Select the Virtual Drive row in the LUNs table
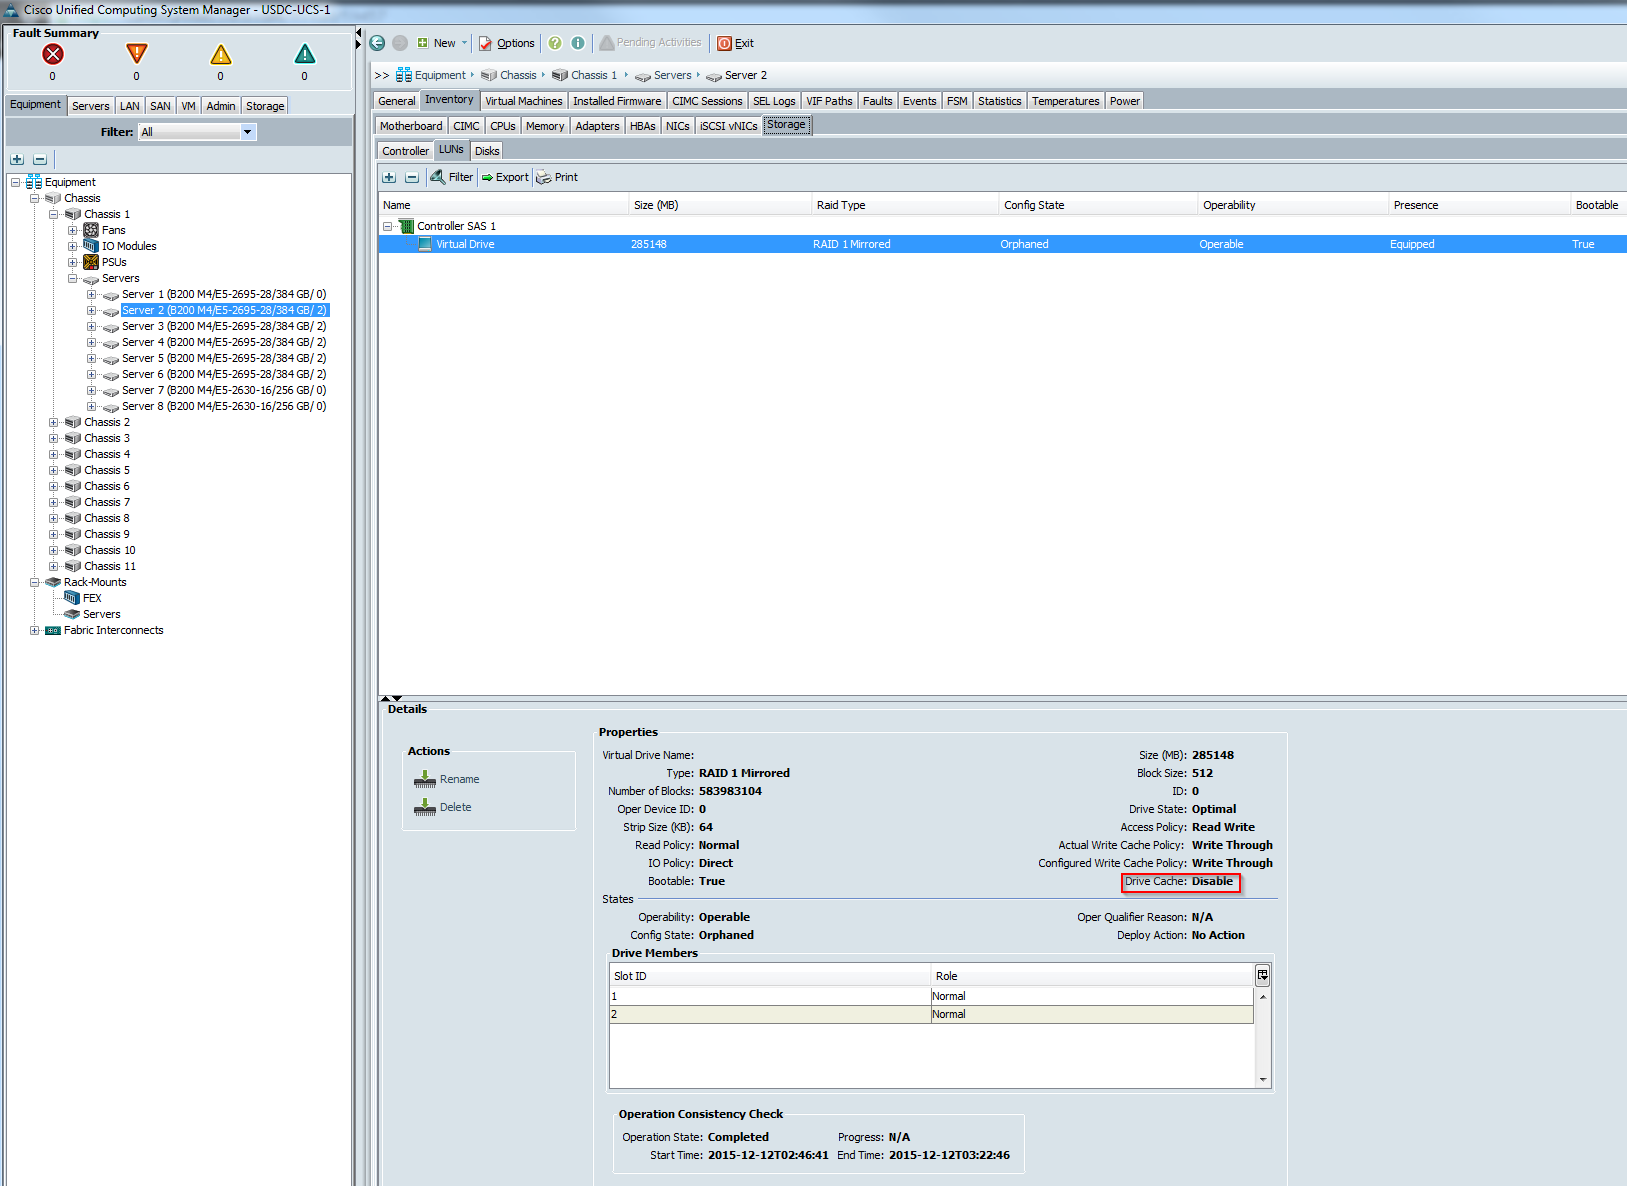Image resolution: width=1627 pixels, height=1186 pixels. pos(600,243)
